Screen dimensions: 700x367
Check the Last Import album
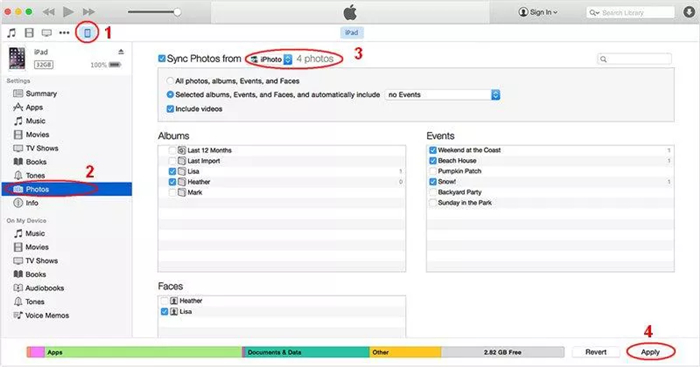(x=172, y=161)
